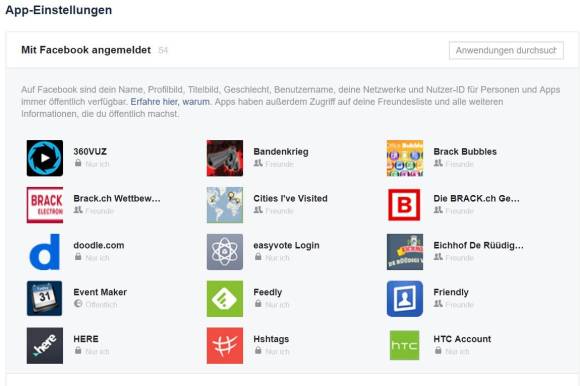The image size is (580, 386).
Task: Select the Friendly app icon
Action: (x=405, y=299)
